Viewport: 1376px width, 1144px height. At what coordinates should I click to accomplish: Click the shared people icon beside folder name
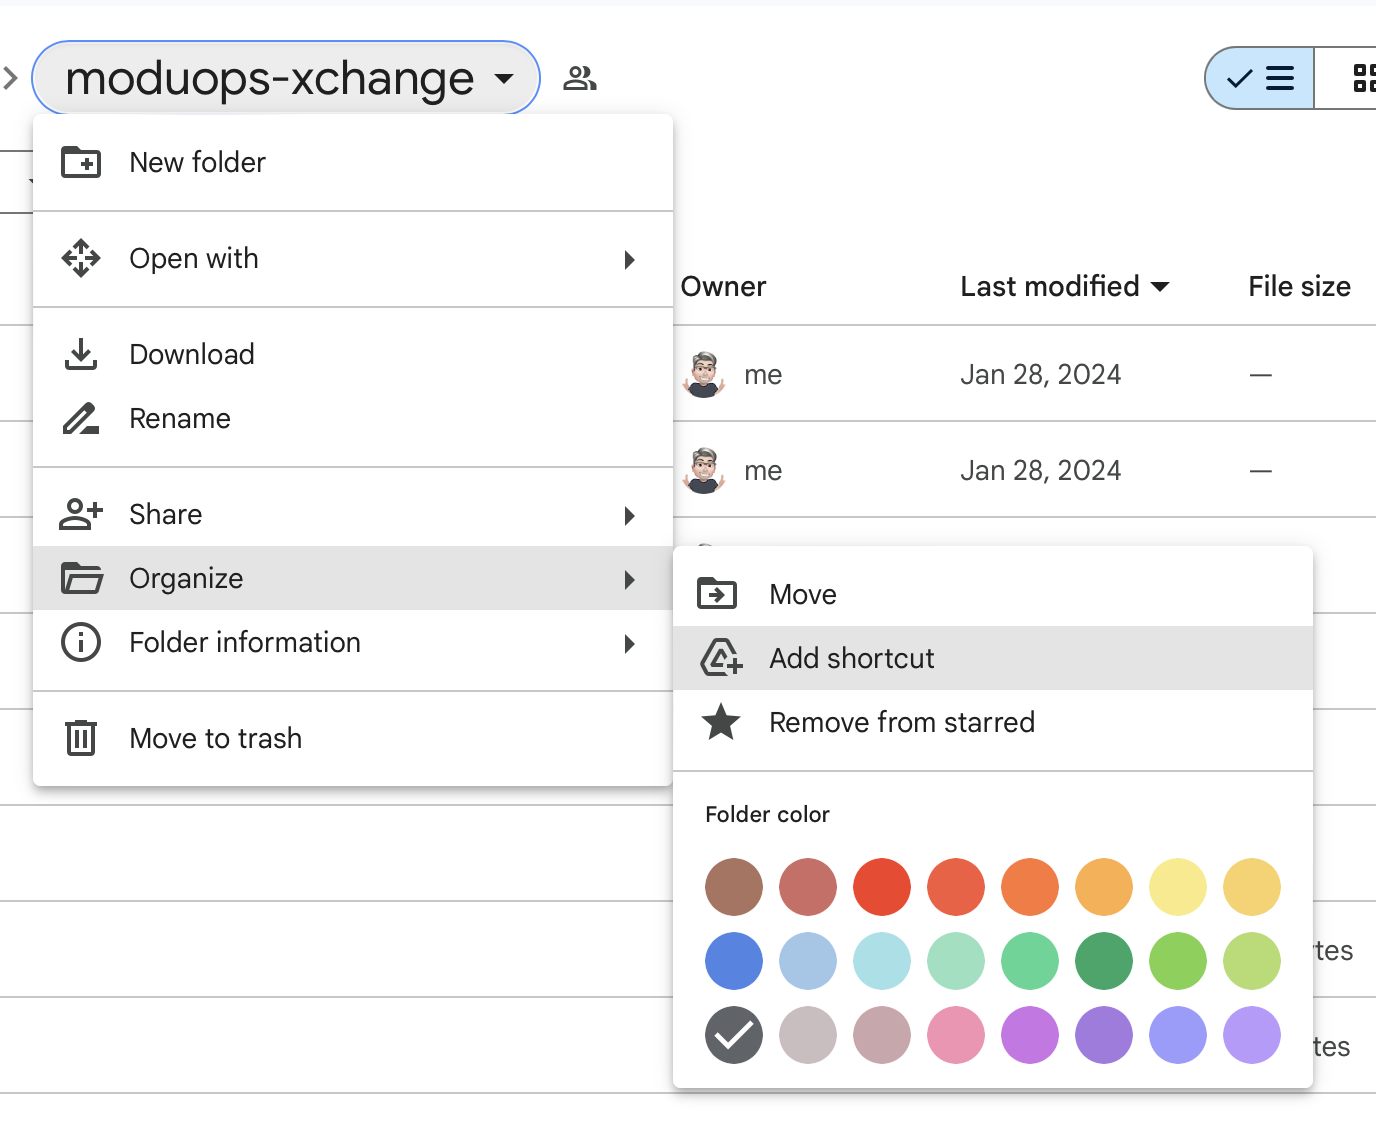580,78
